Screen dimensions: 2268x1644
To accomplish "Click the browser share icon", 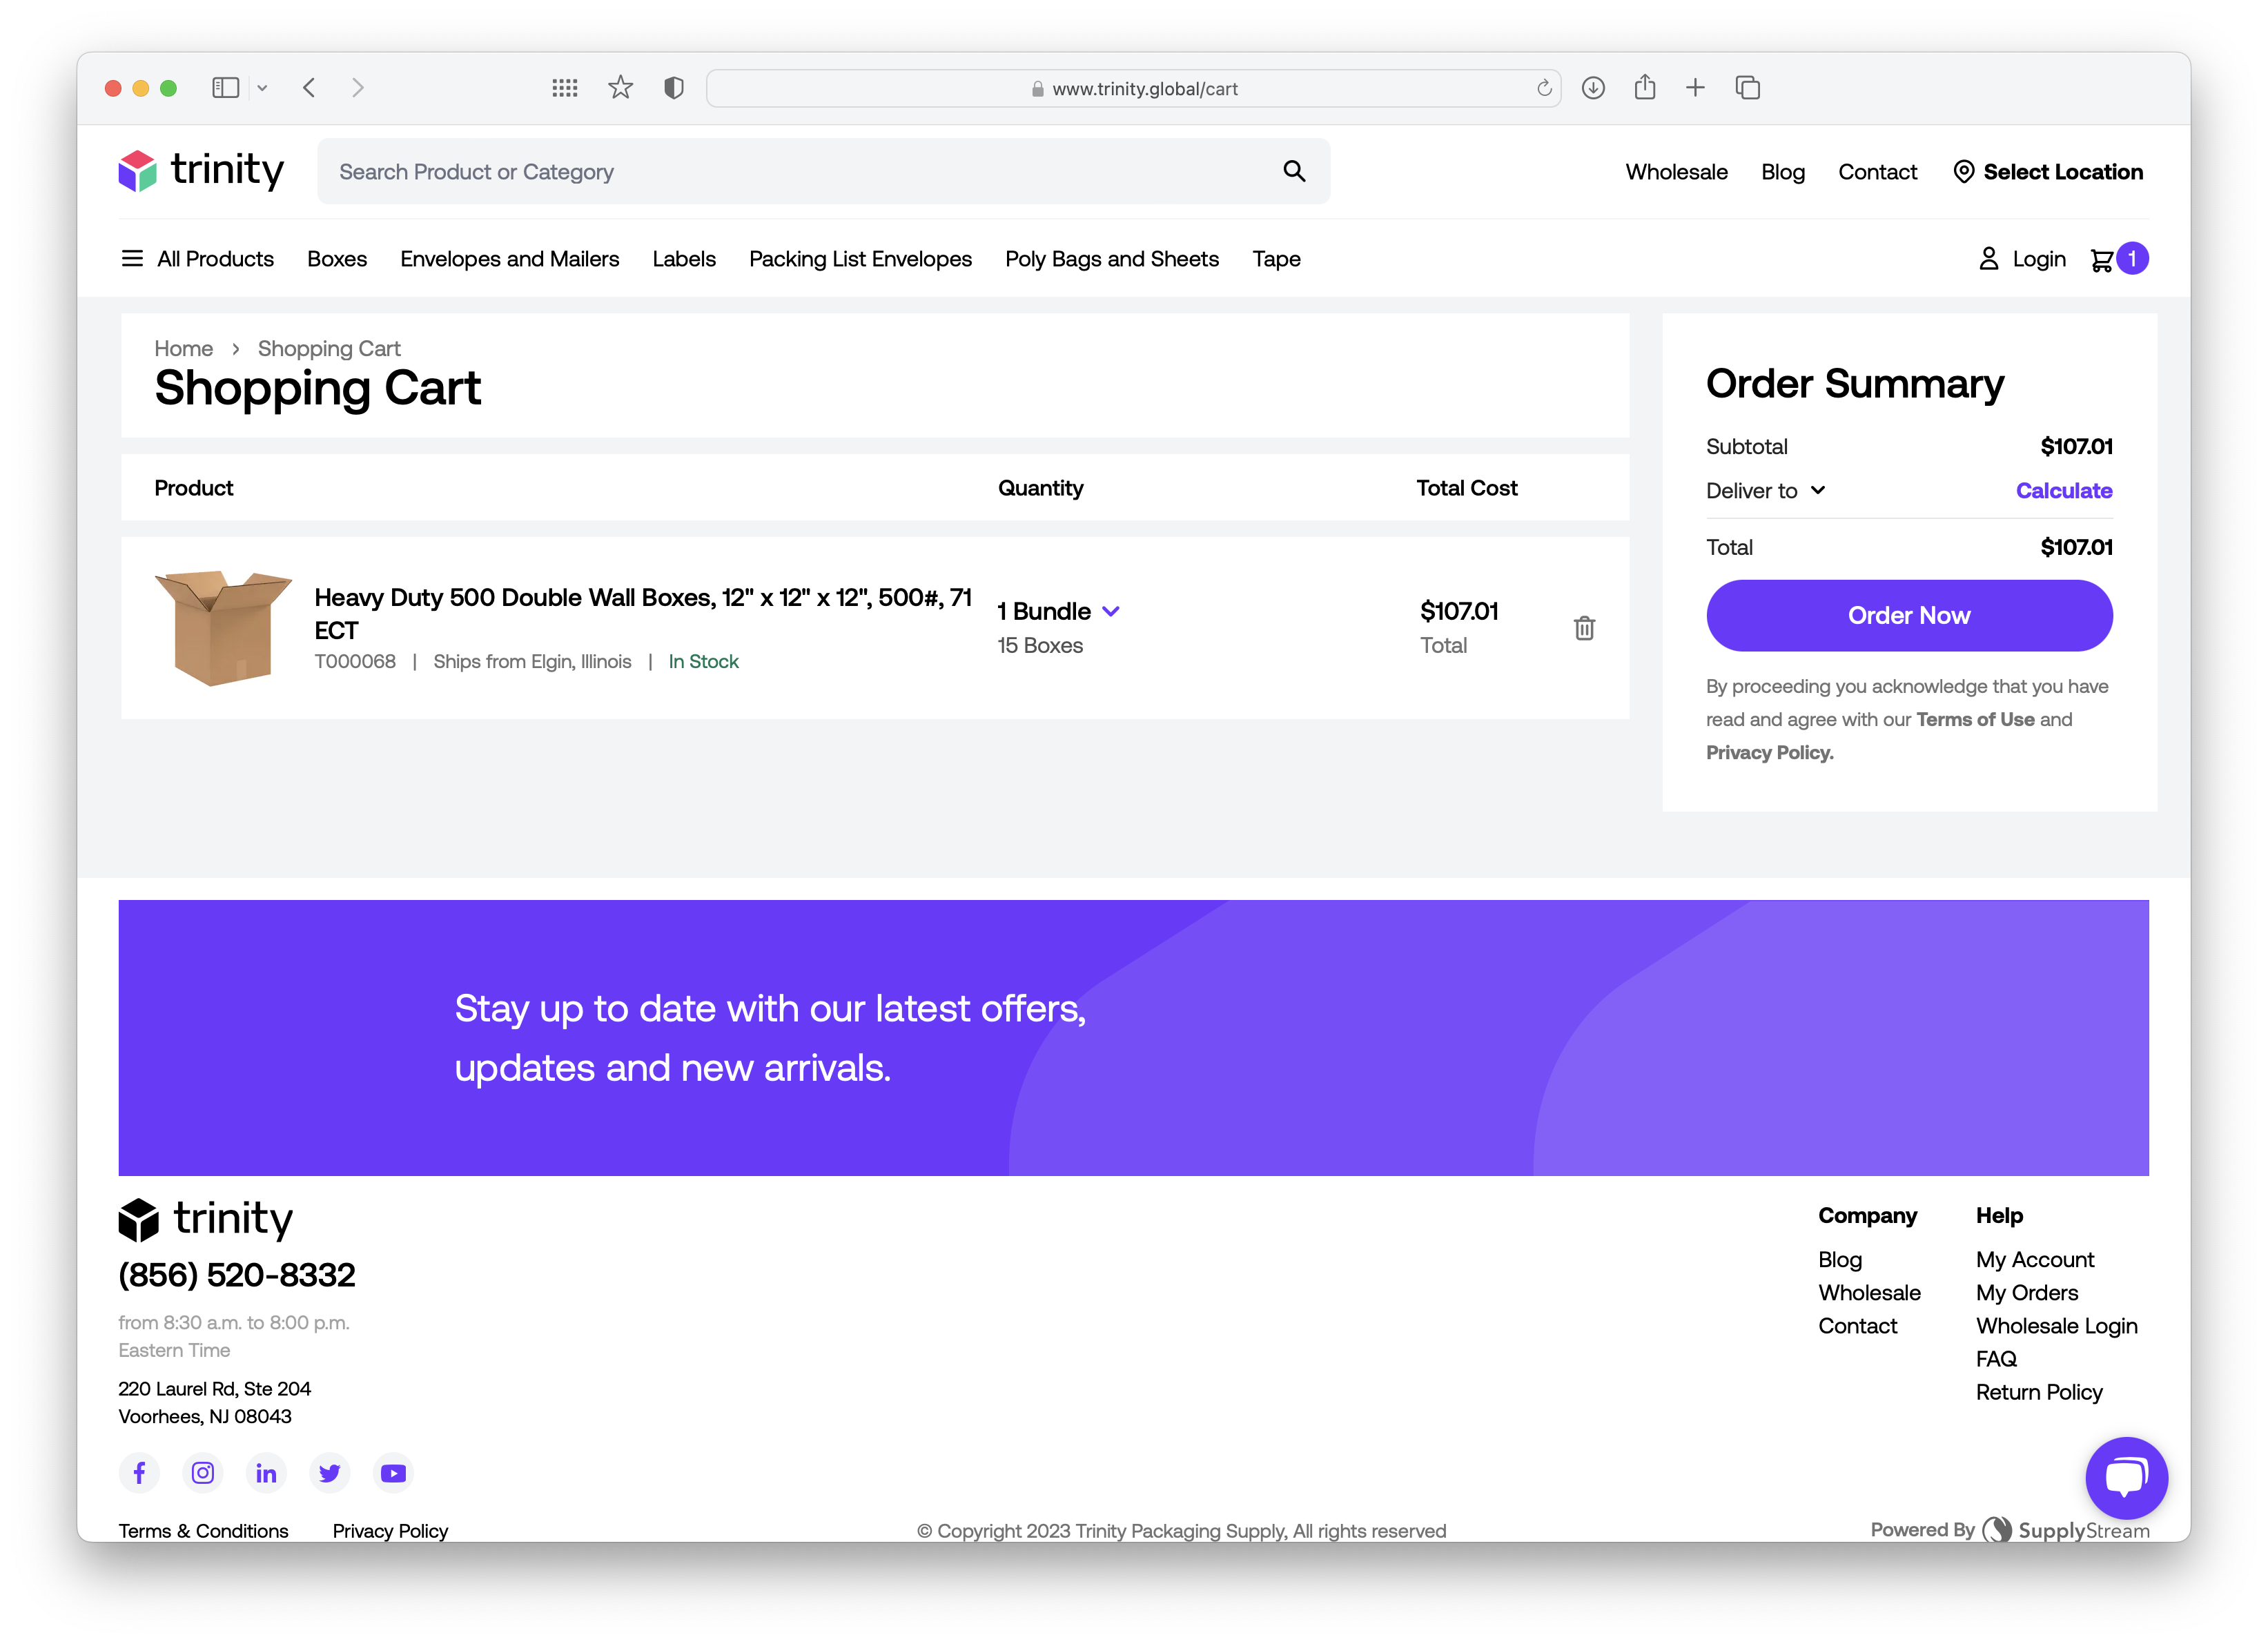I will coord(1645,87).
